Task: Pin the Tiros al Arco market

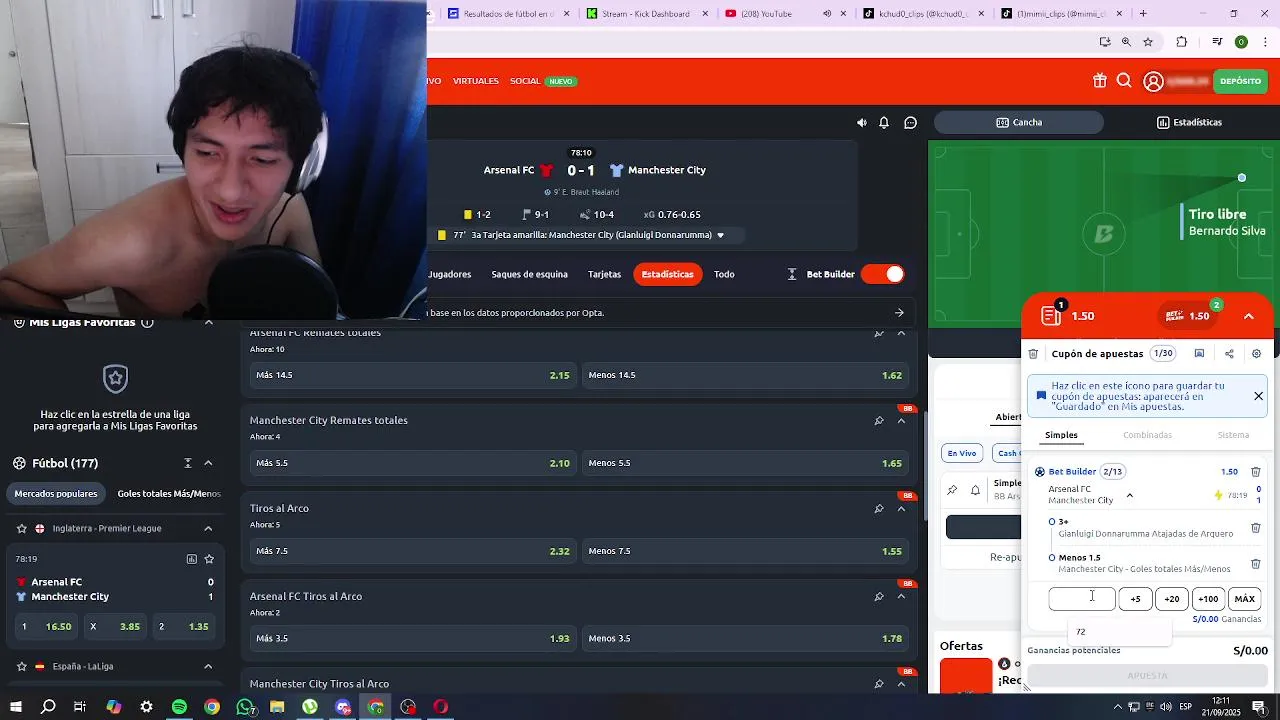Action: pyautogui.click(x=879, y=509)
